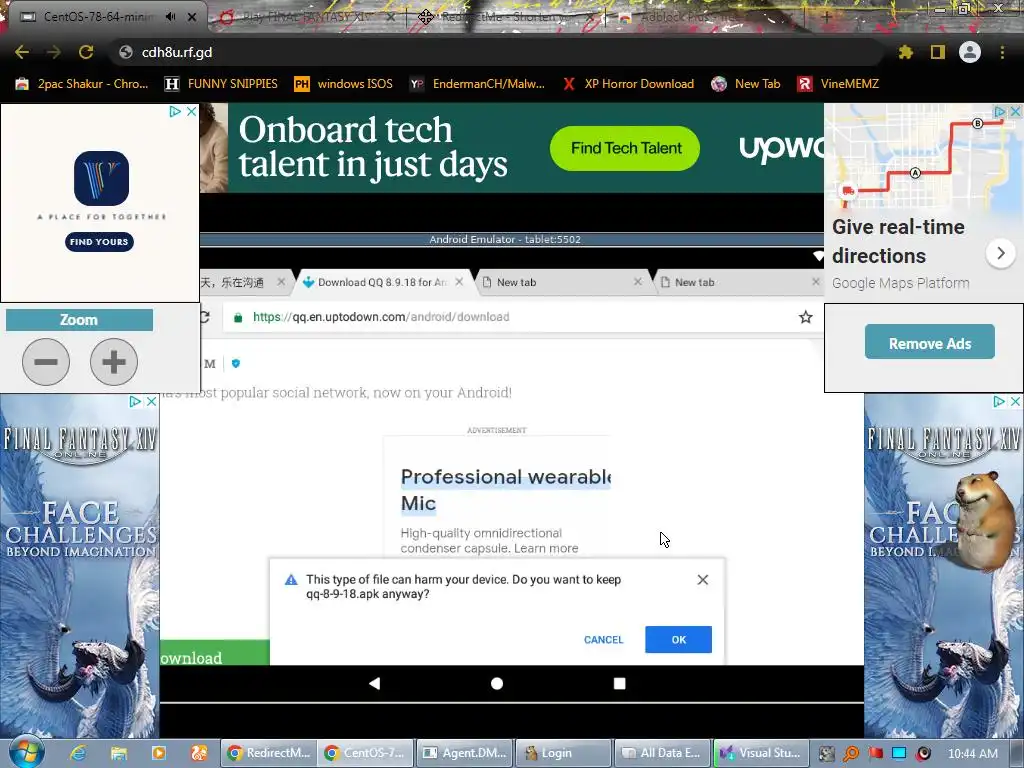Click the red flag tray icon
Image resolution: width=1024 pixels, height=768 pixels.
click(x=876, y=754)
